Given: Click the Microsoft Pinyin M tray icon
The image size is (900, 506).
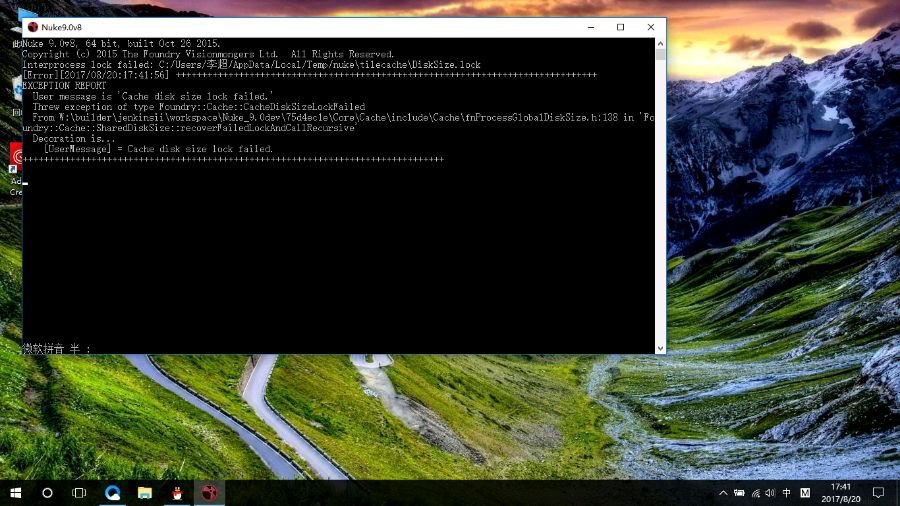Looking at the screenshot, I should [x=805, y=493].
